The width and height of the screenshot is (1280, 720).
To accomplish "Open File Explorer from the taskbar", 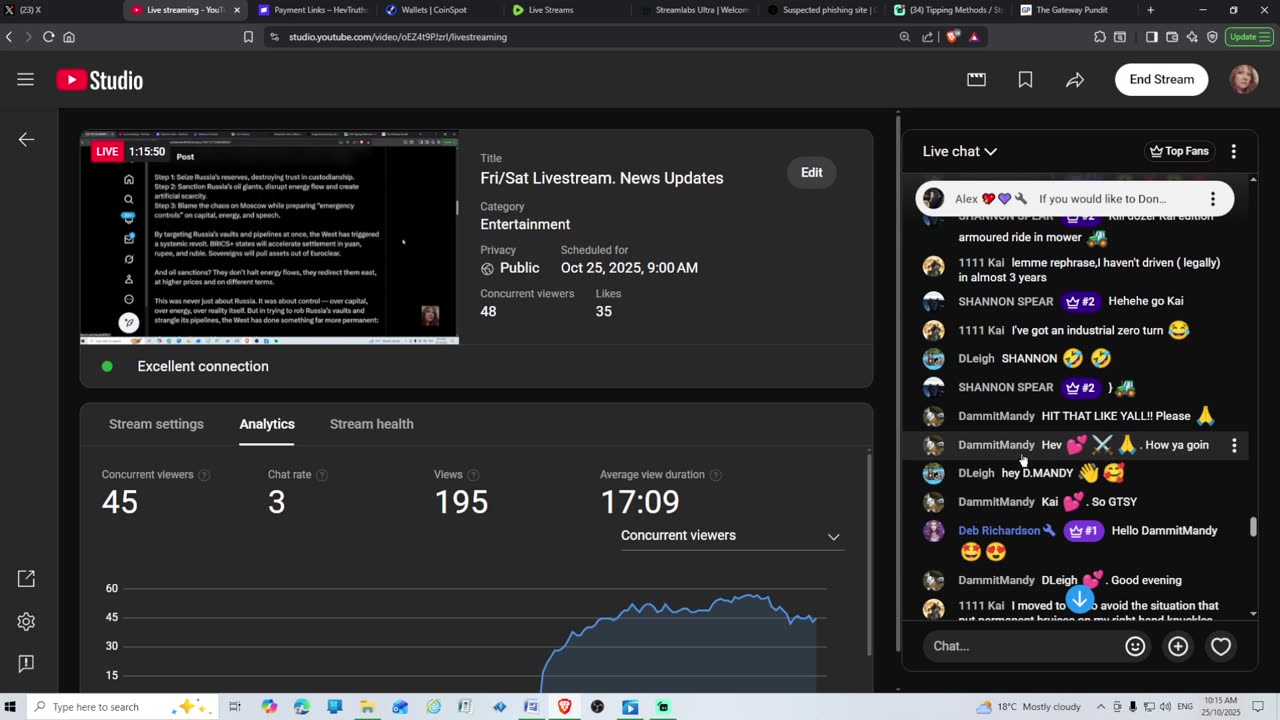I will point(367,707).
